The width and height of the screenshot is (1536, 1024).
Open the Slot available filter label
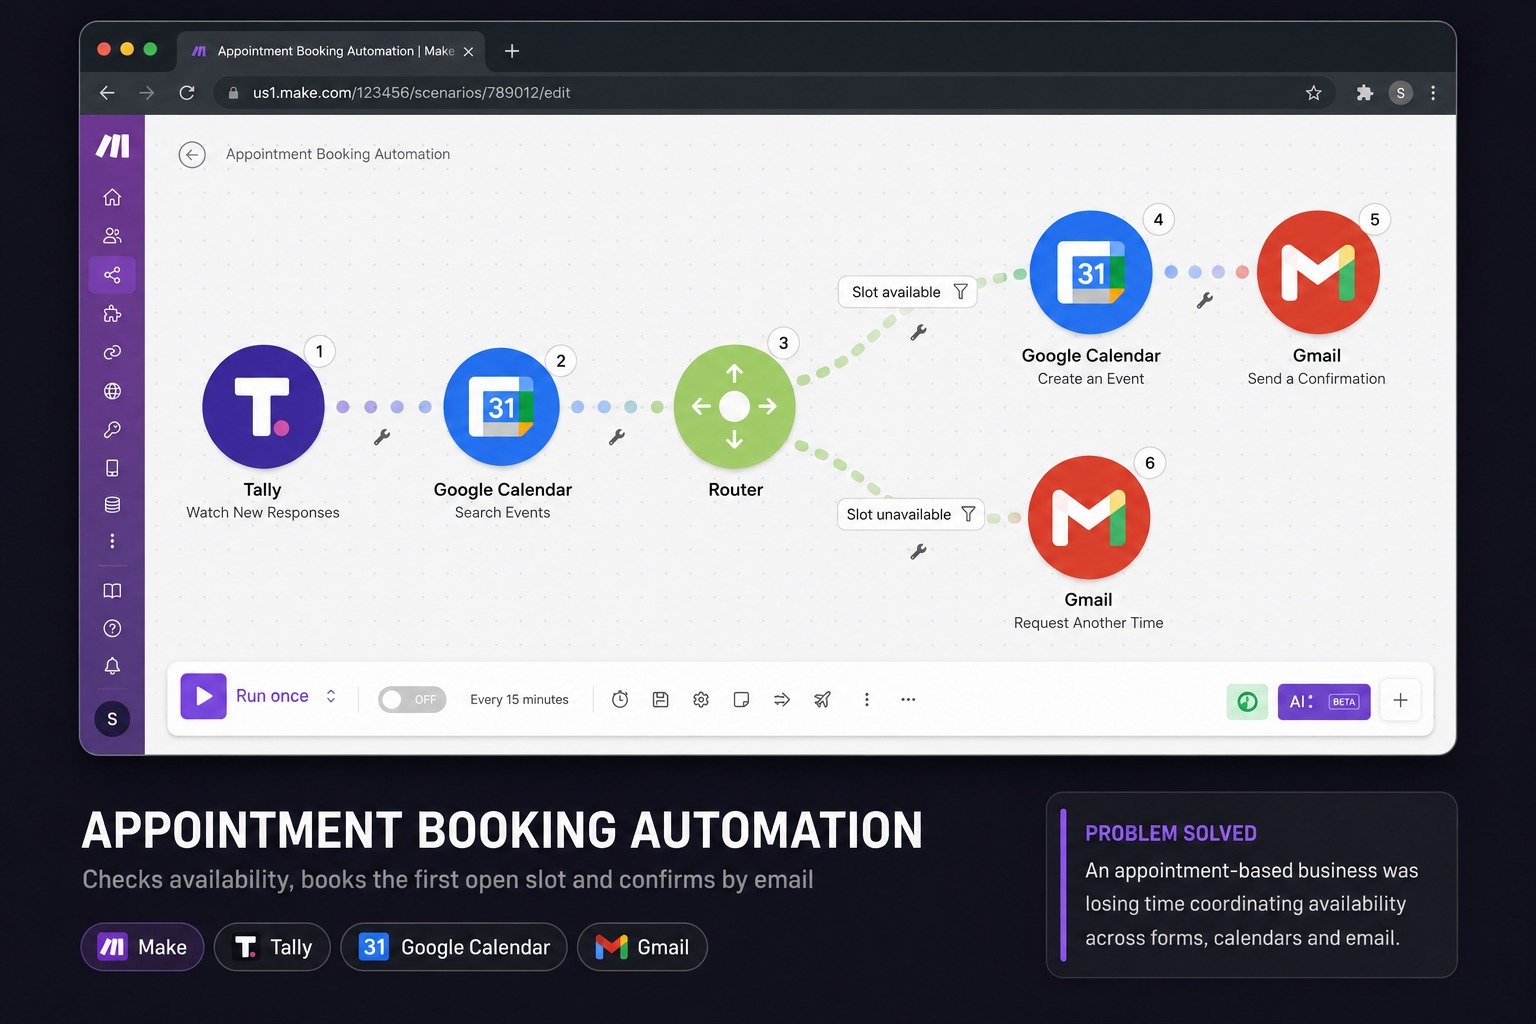click(907, 292)
